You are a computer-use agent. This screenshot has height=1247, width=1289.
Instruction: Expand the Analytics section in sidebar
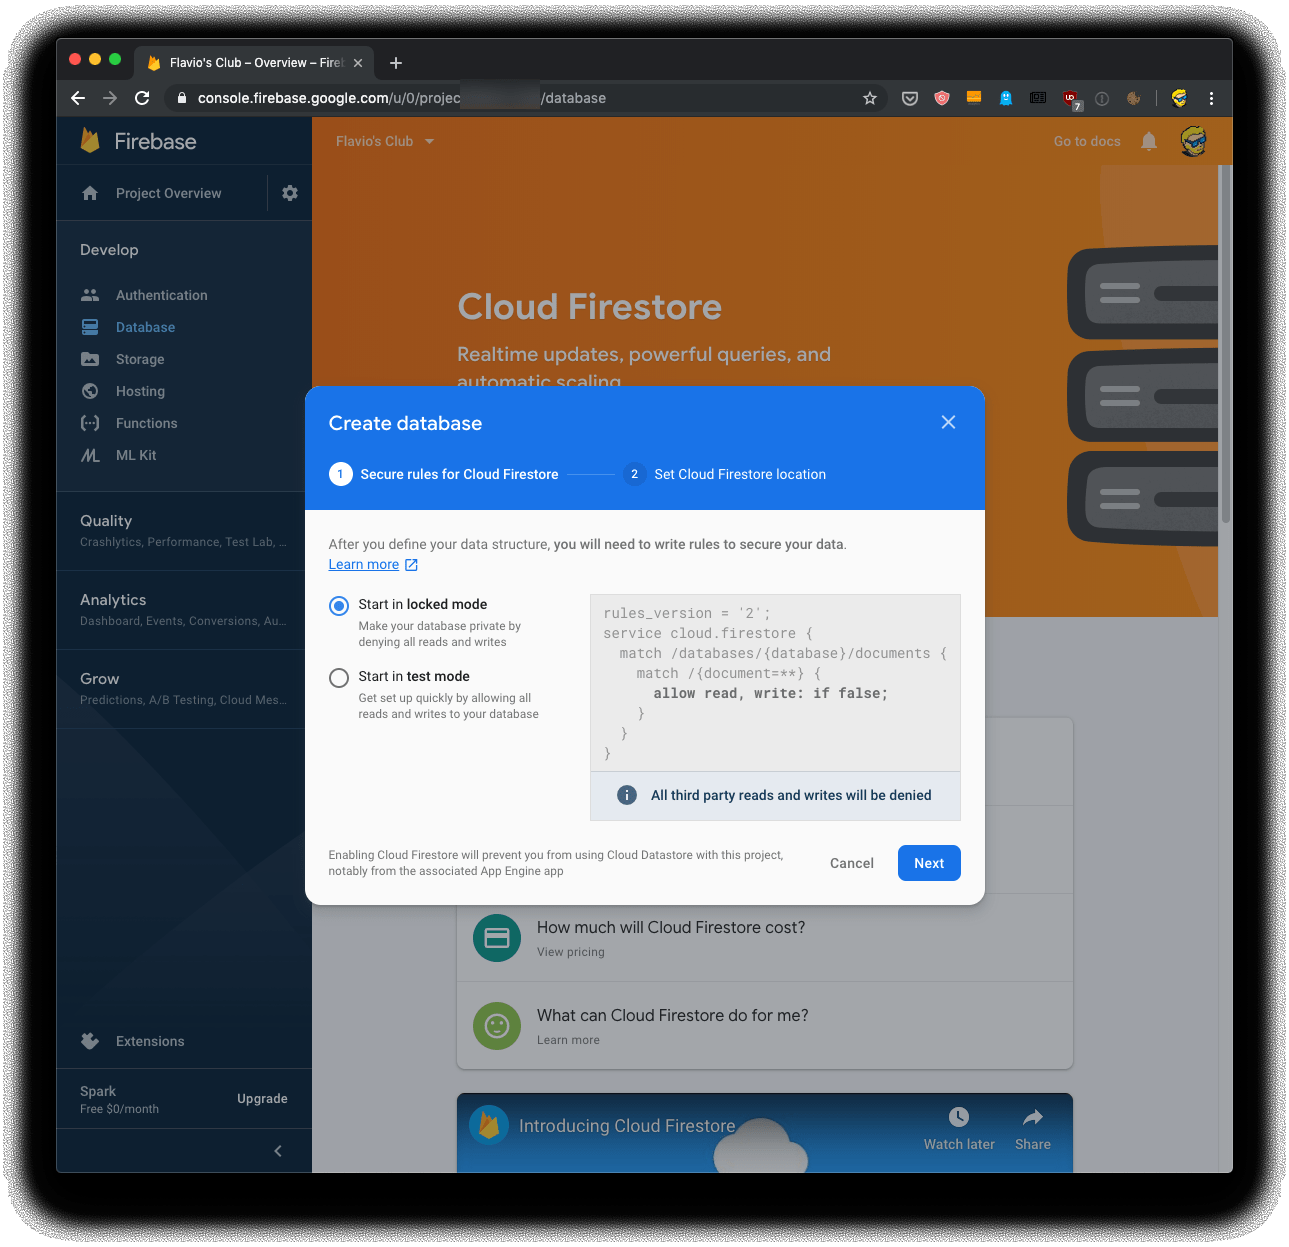pyautogui.click(x=113, y=600)
